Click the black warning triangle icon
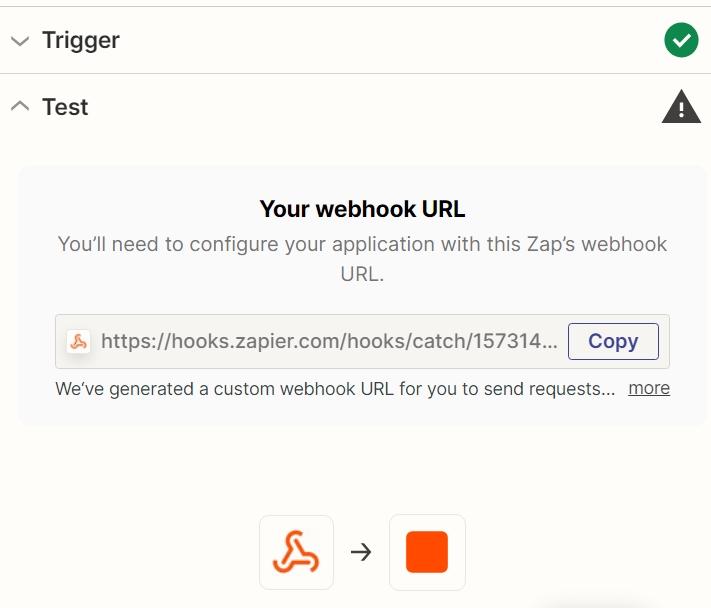 coord(681,107)
